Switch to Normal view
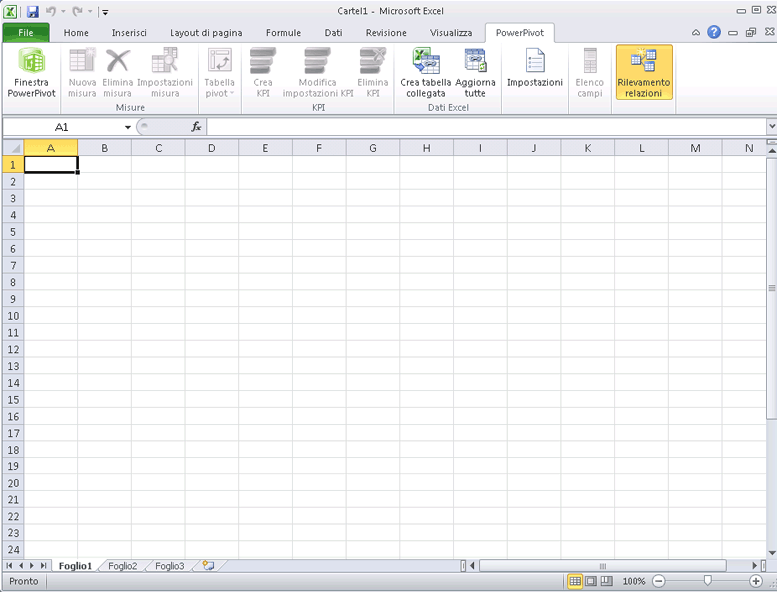The image size is (777, 592). [575, 581]
